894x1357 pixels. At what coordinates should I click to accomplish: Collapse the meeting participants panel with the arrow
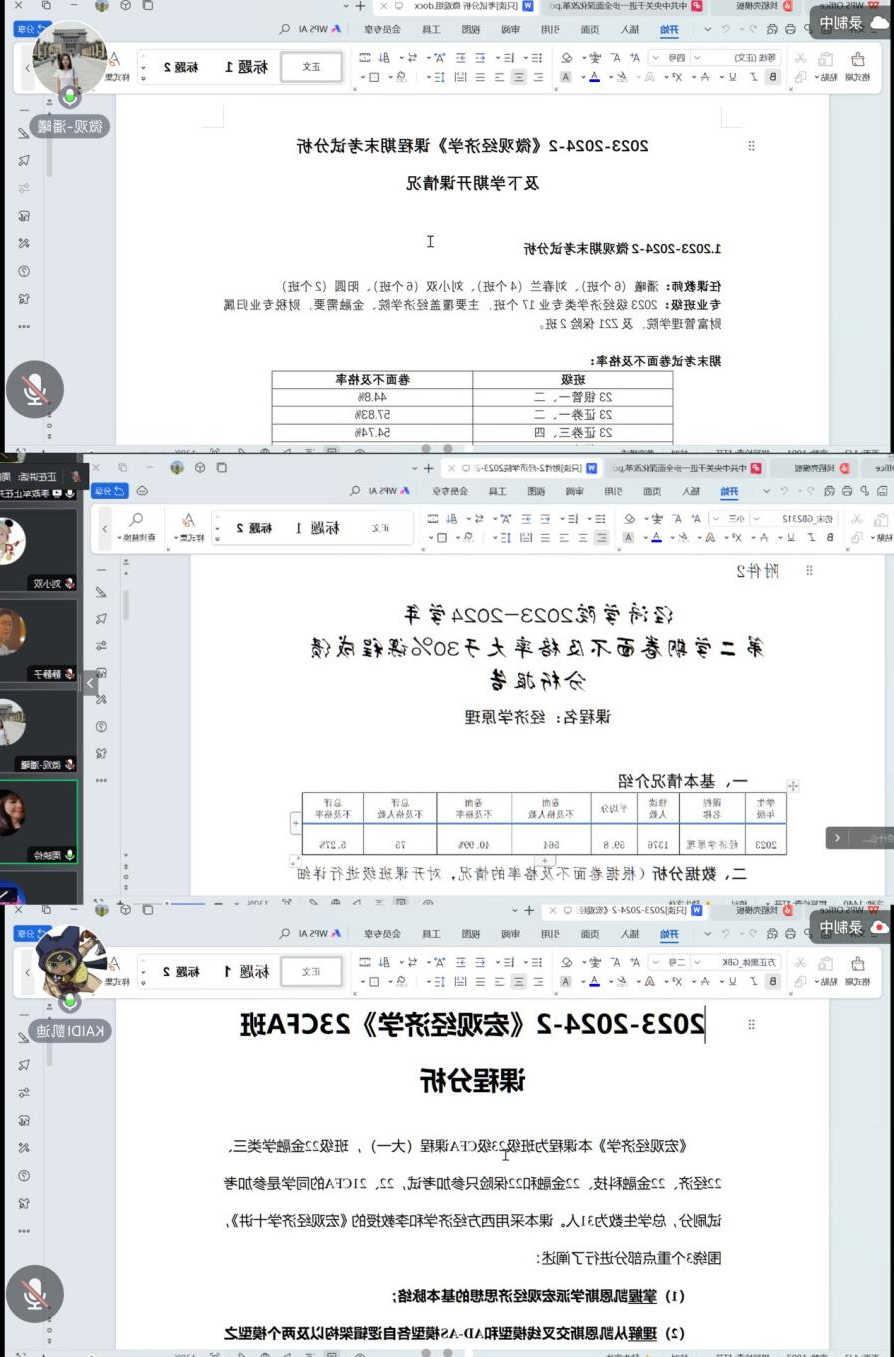point(90,683)
